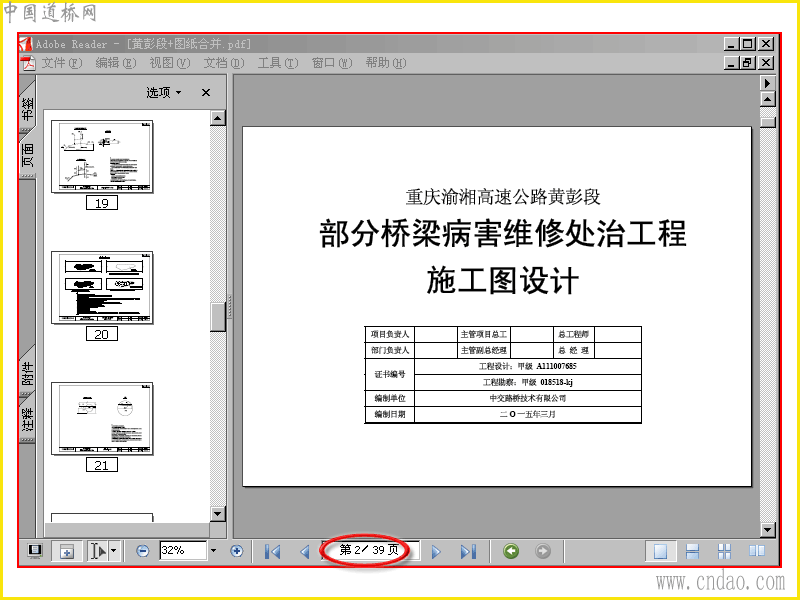Go back to the previous view with the green arrow

click(x=511, y=551)
